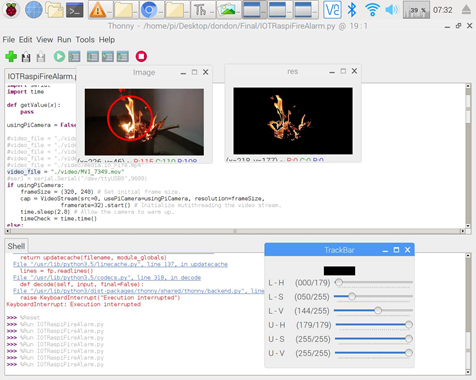Click the L - V trackbar slider handle
476x380 pixels.
click(x=378, y=311)
